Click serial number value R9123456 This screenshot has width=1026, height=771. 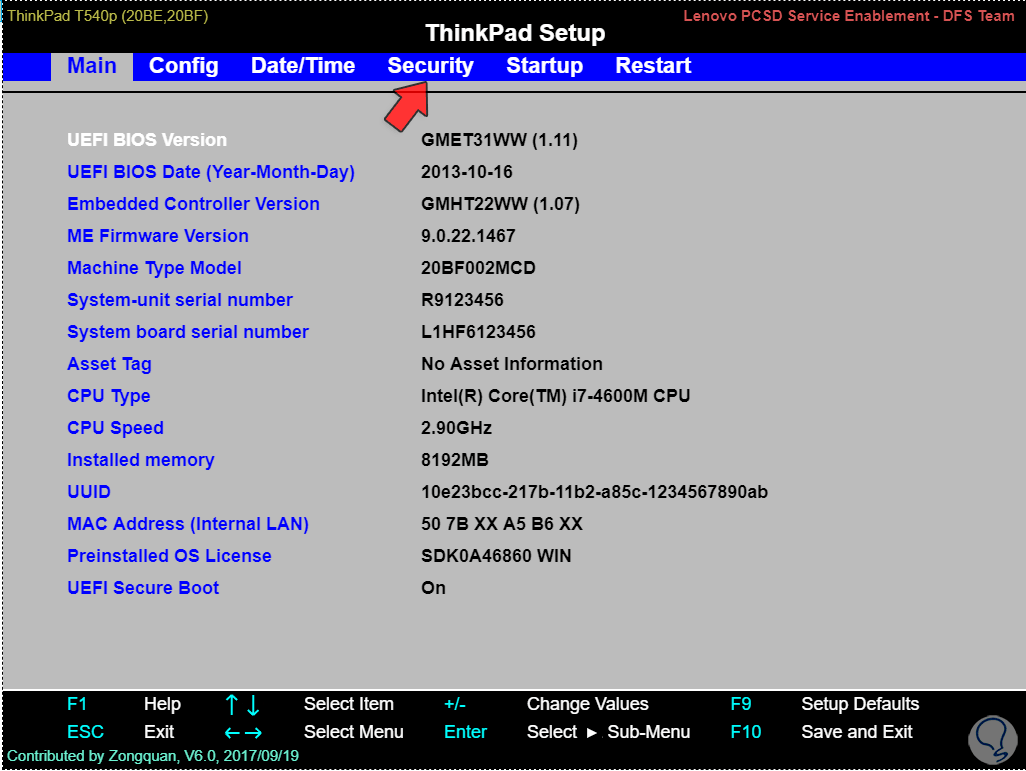coord(462,300)
